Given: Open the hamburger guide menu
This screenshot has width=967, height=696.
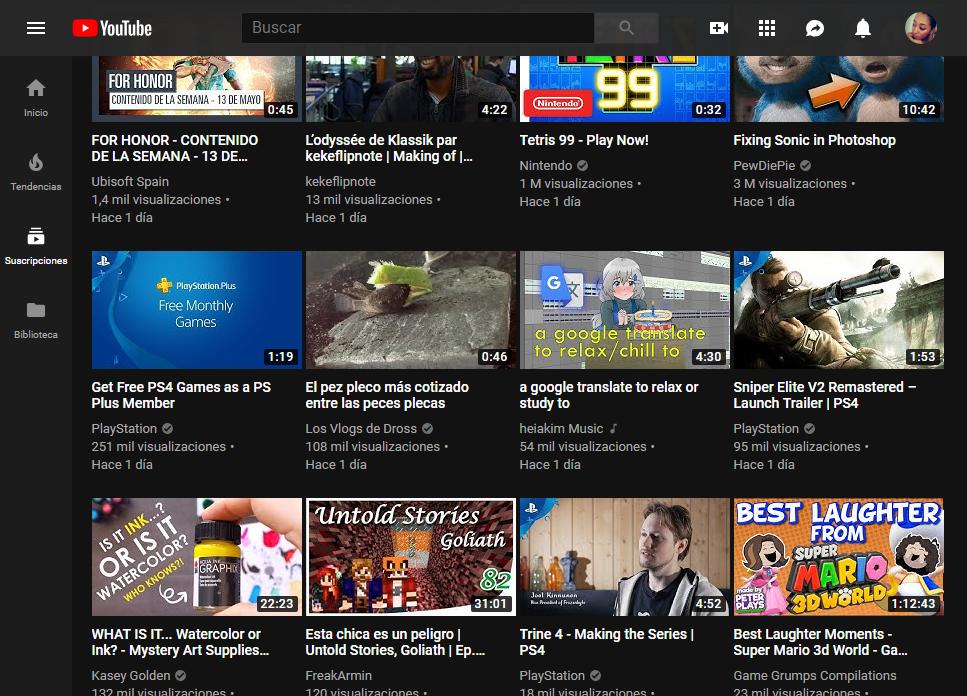Looking at the screenshot, I should tap(36, 28).
